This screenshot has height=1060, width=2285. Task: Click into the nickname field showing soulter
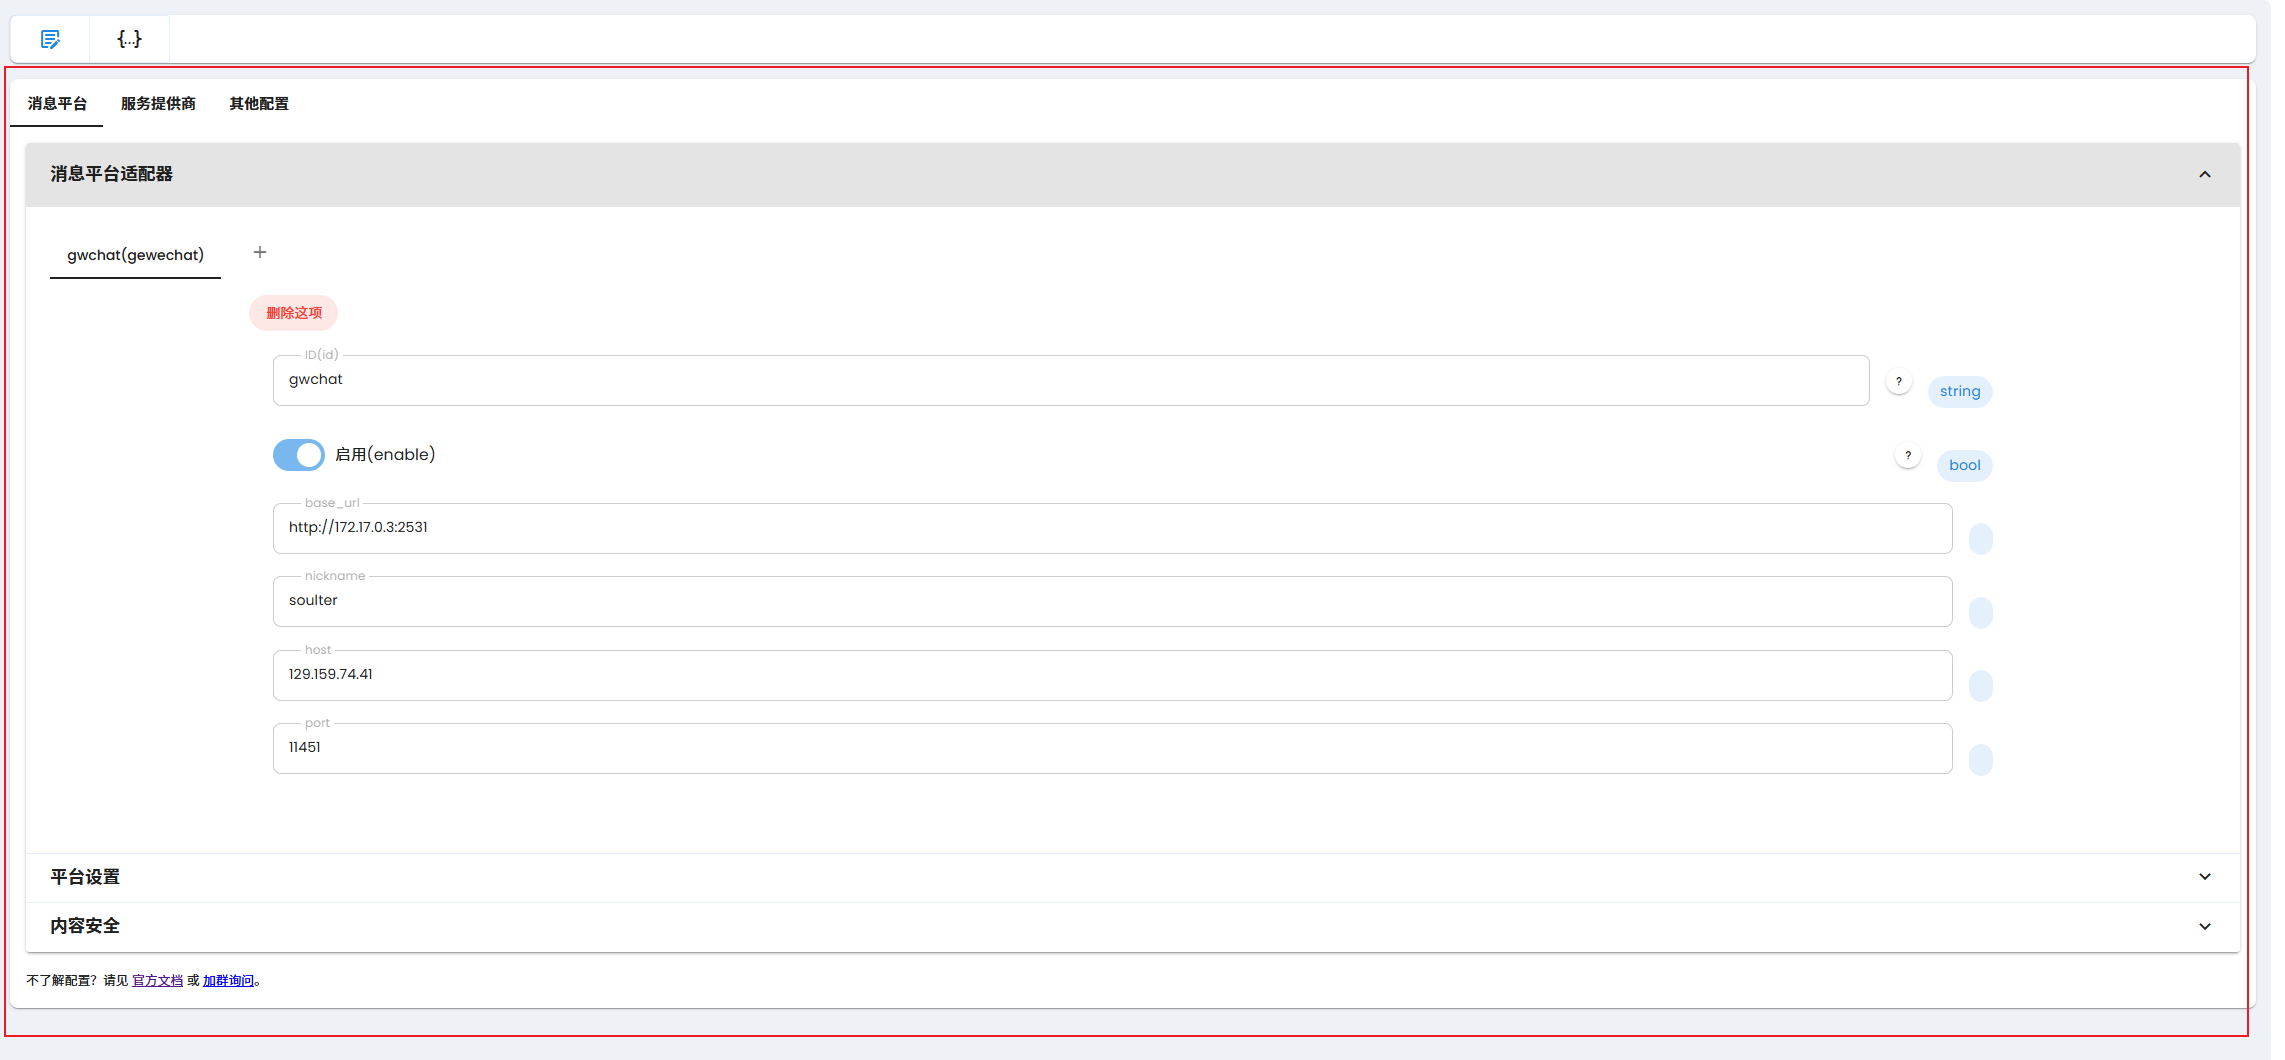(1112, 601)
